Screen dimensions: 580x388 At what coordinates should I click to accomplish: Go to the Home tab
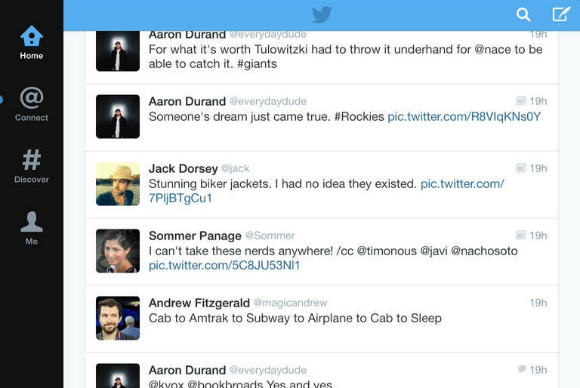tap(31, 43)
